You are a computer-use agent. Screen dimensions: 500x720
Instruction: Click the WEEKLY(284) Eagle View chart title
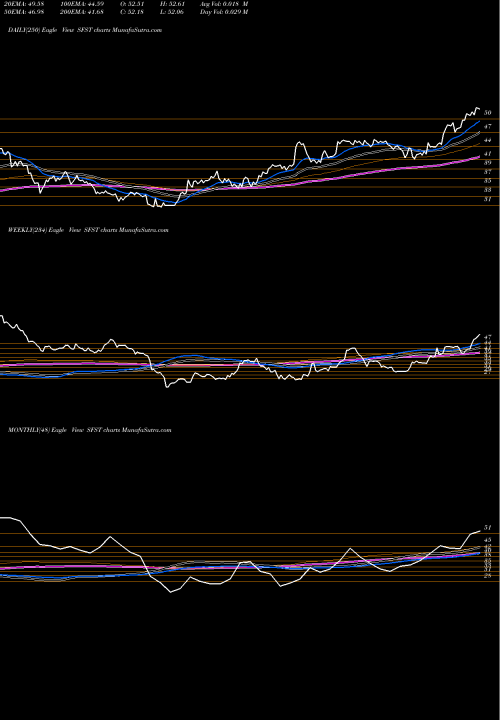[x=88, y=230]
